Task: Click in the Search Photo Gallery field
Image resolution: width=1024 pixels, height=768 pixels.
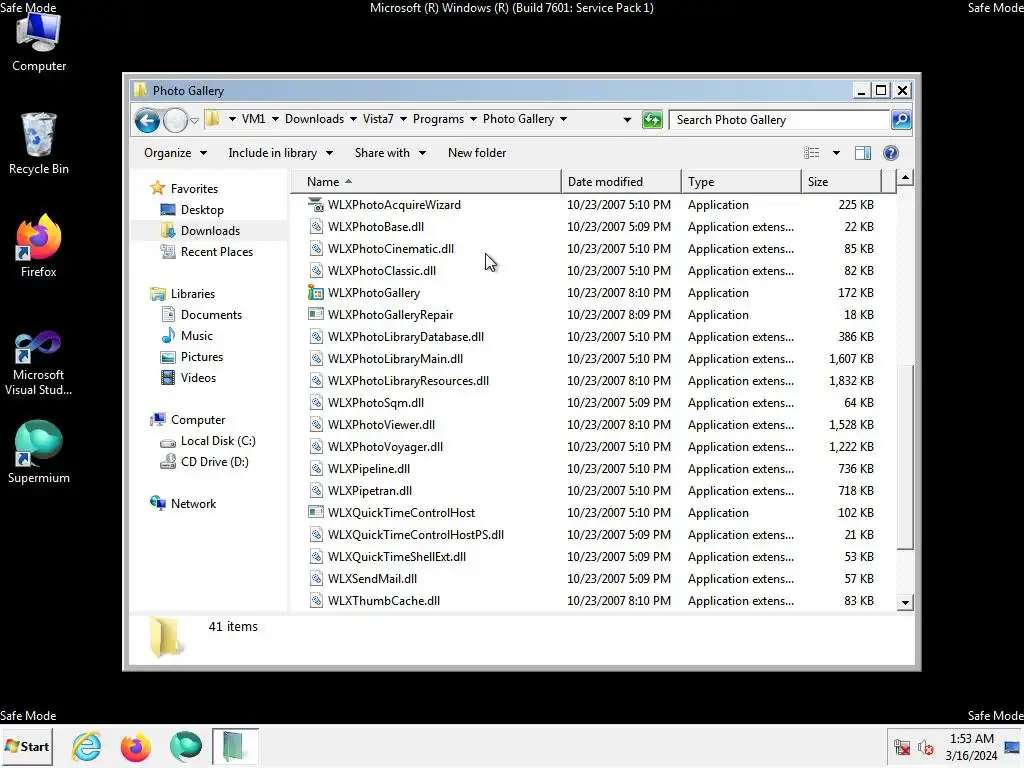Action: tap(780, 120)
